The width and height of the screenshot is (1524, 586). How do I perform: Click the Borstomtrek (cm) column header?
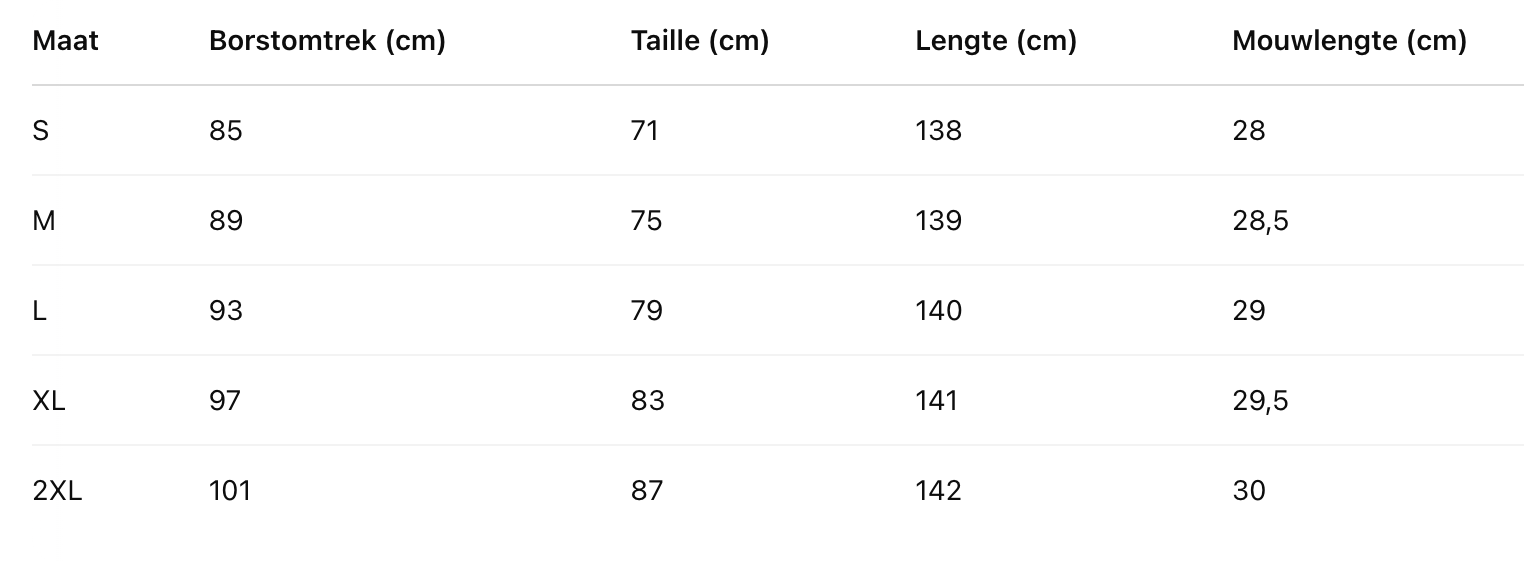pyautogui.click(x=327, y=41)
